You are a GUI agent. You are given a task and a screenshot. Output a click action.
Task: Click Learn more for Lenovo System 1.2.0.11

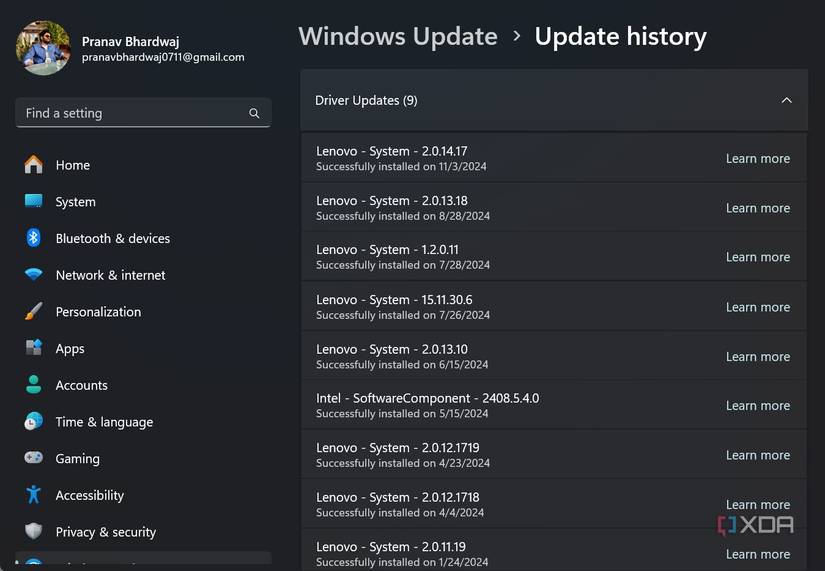(x=757, y=257)
